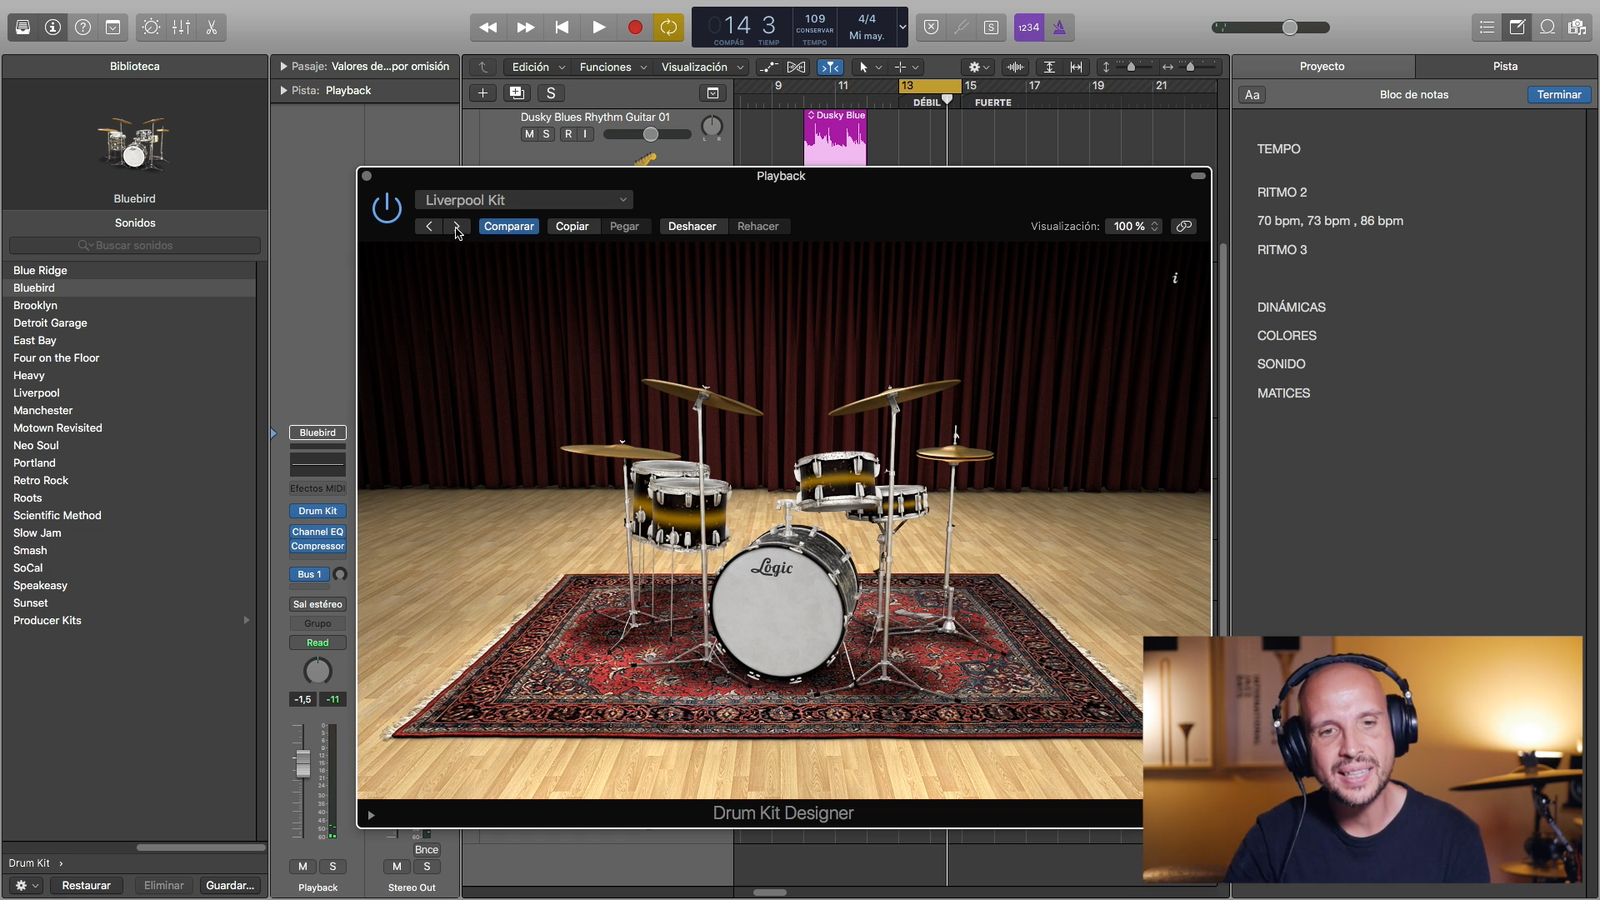
Task: Toggle the yellow Cycle mode button
Action: click(x=668, y=27)
